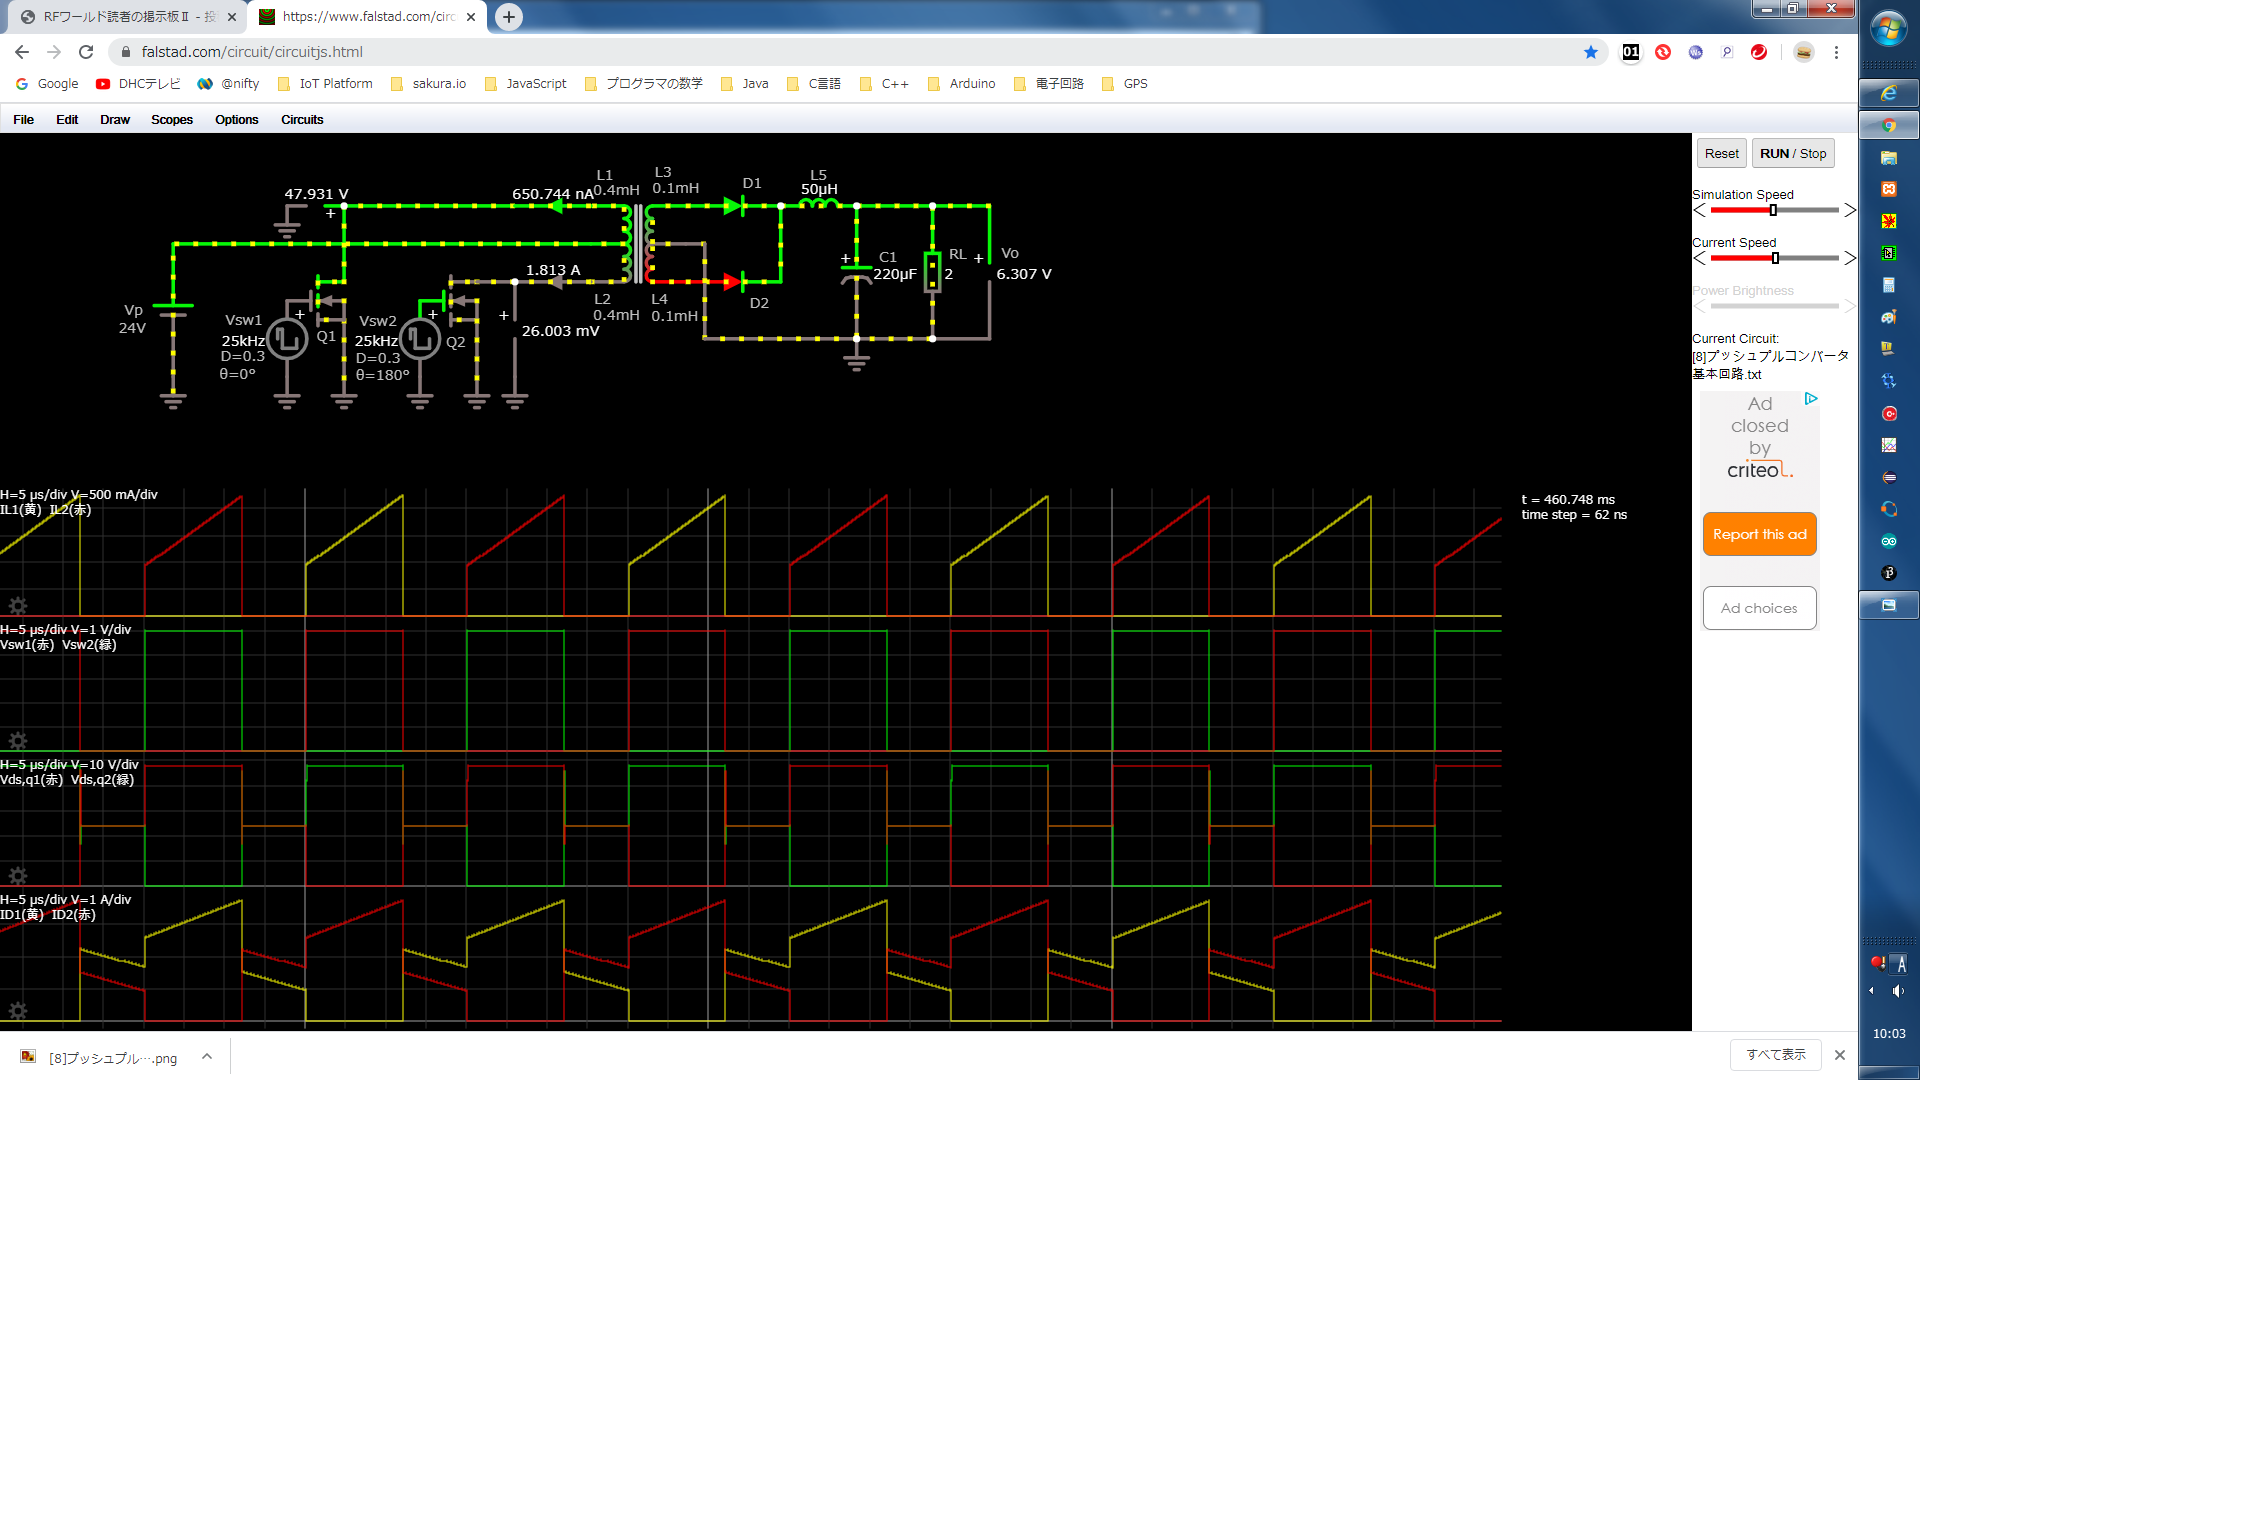Open settings gear of IL1/IL2 scope
This screenshot has width=2250, height=1526.
pos(17,606)
